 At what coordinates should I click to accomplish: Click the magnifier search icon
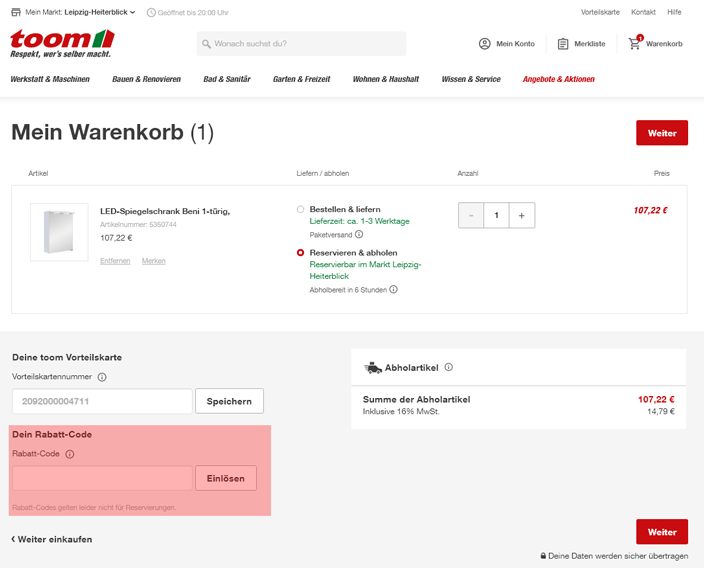tap(206, 44)
